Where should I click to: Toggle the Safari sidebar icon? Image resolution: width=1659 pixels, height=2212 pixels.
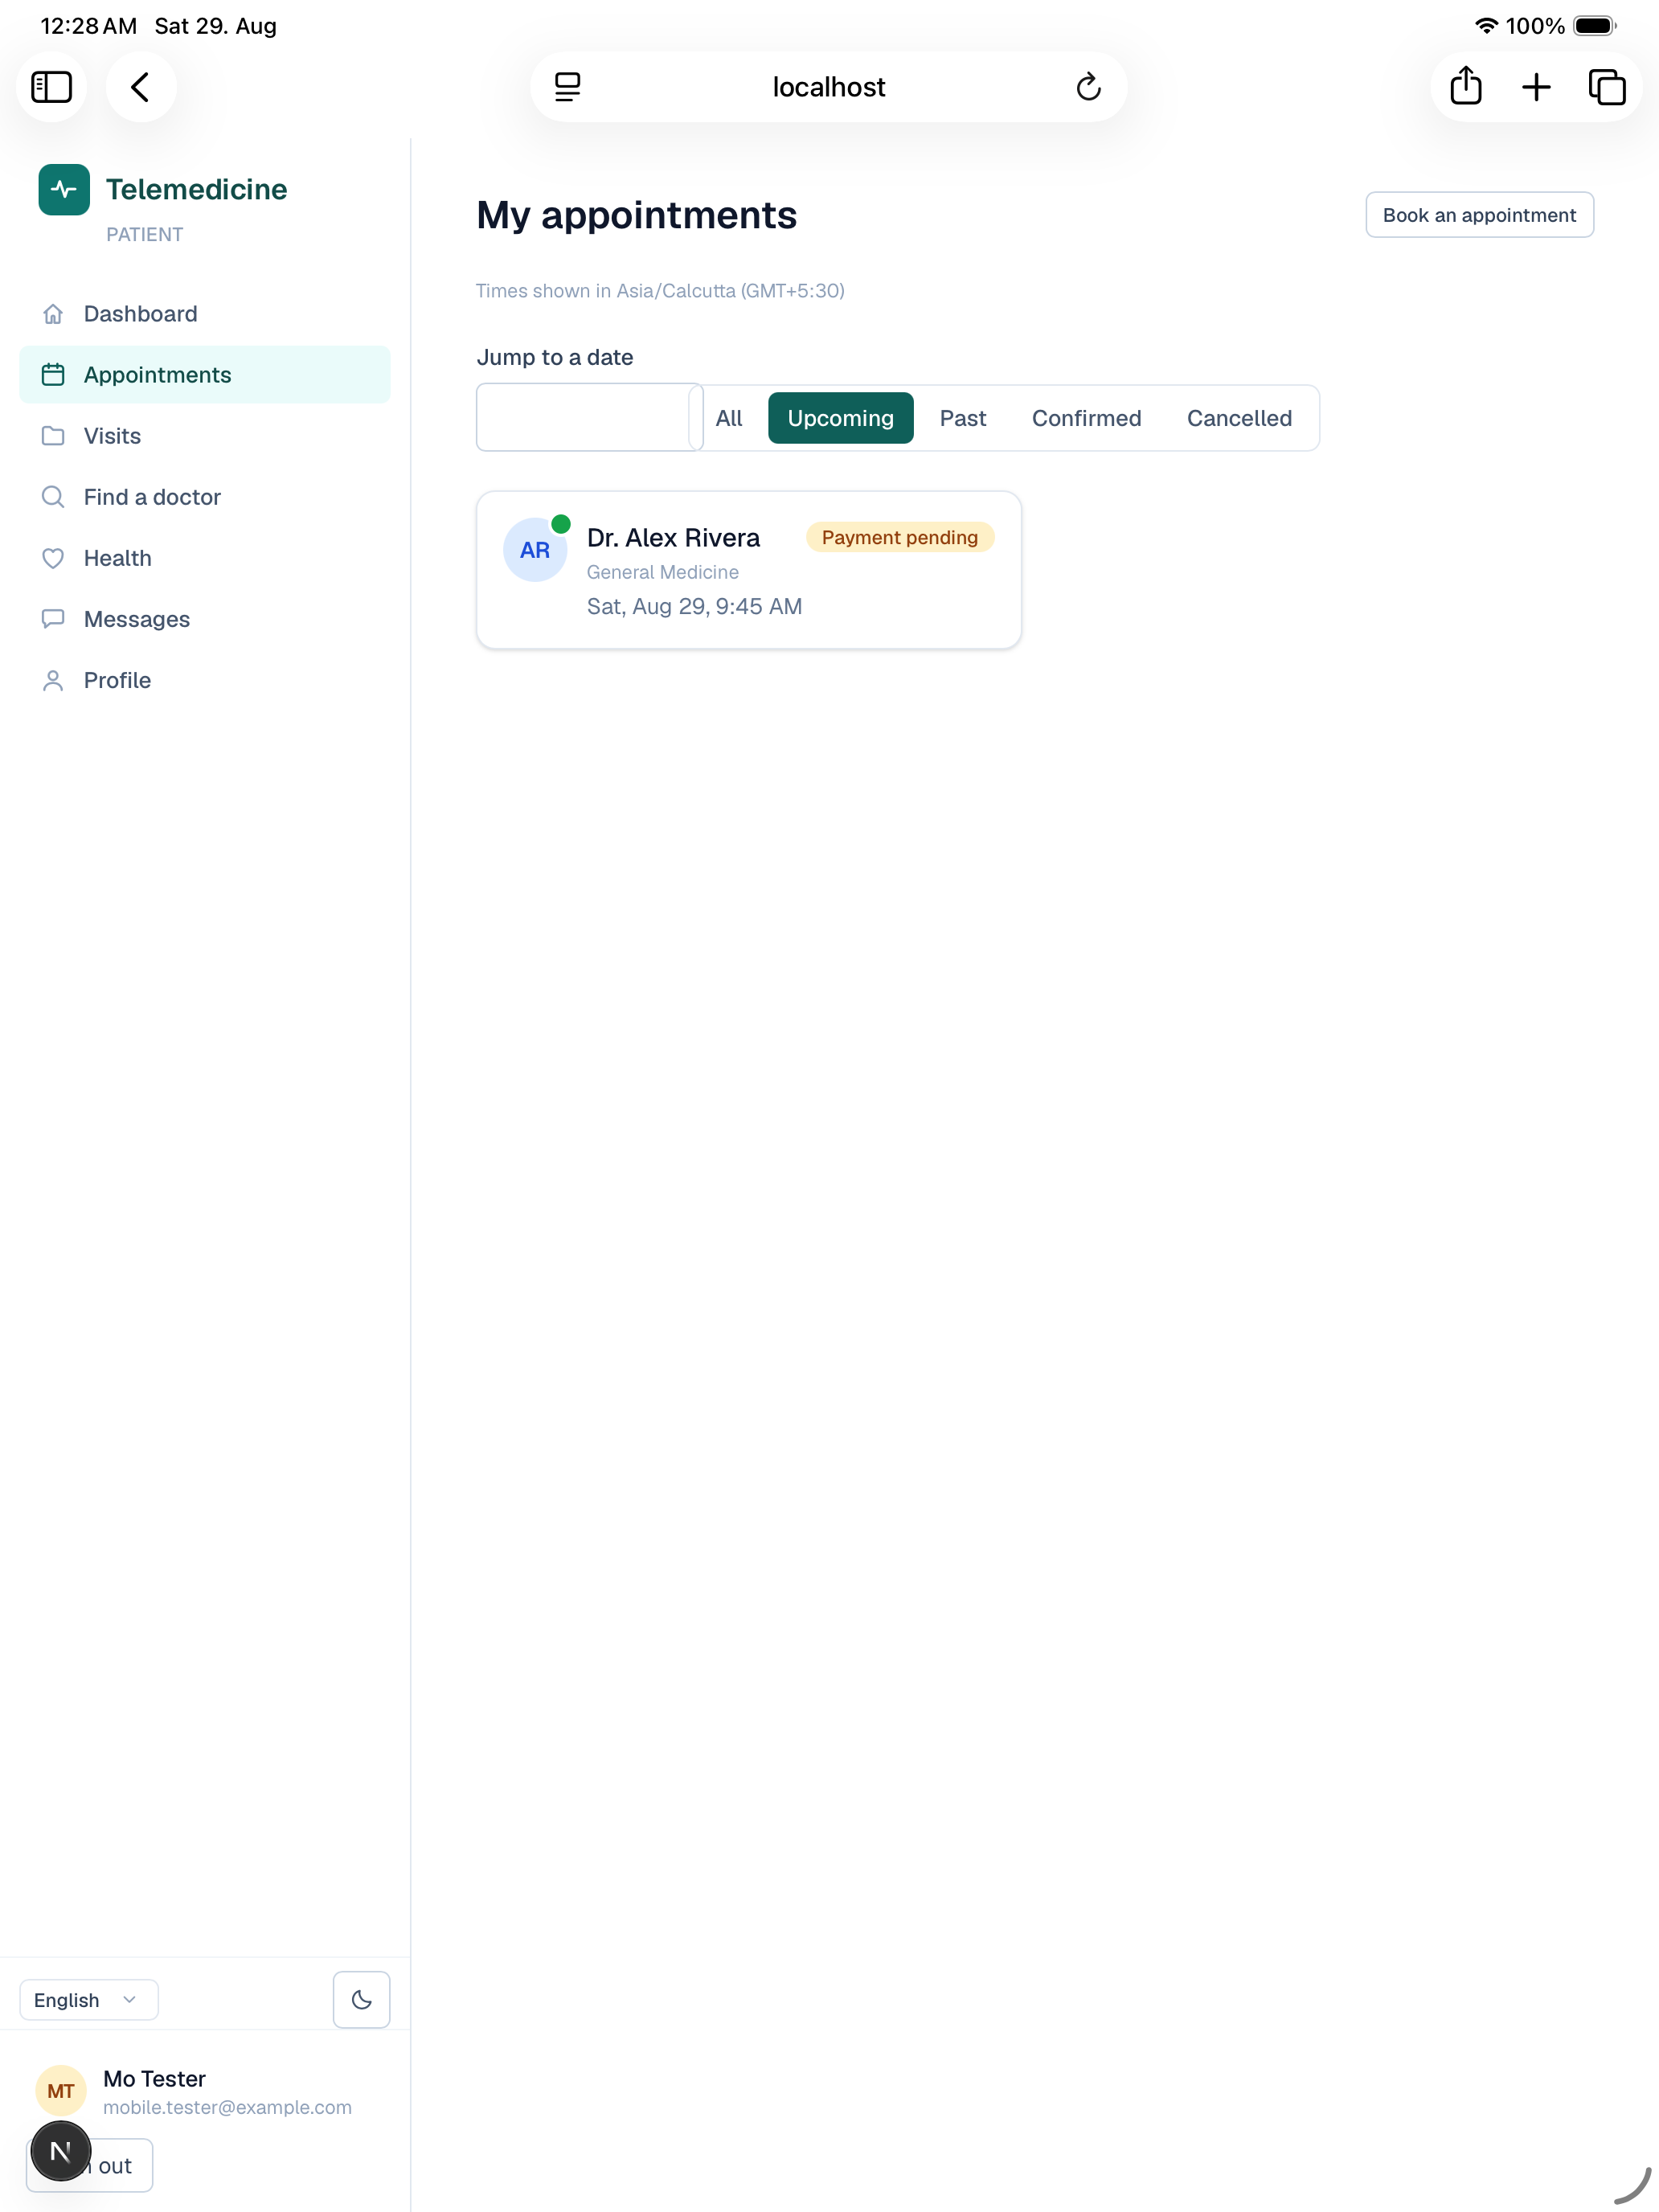click(x=51, y=87)
